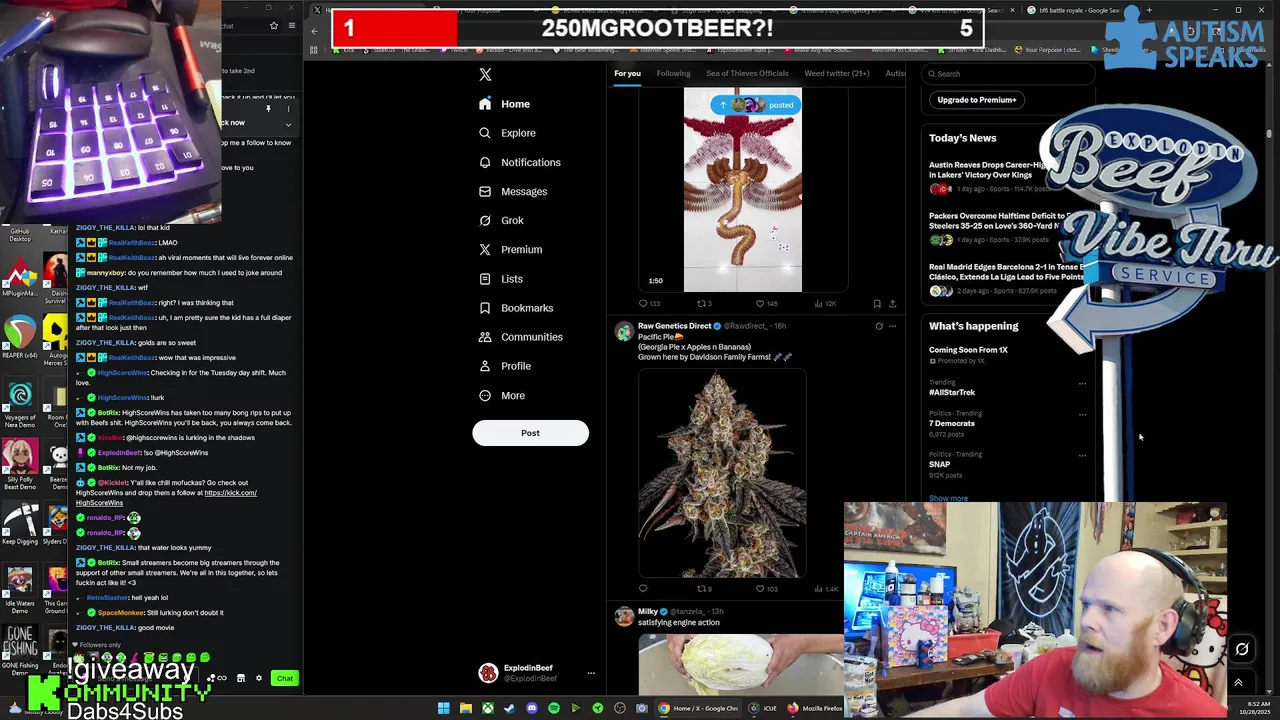Image resolution: width=1280 pixels, height=720 pixels.
Task: Click the green Chat send button
Action: pos(285,679)
